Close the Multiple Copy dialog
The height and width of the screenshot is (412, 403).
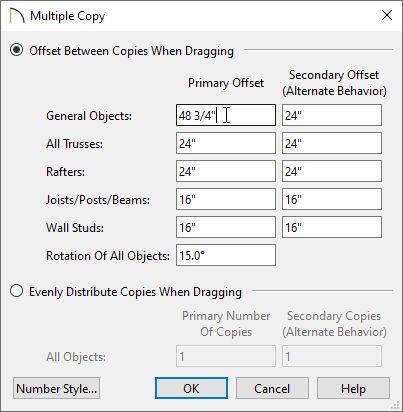click(x=387, y=15)
